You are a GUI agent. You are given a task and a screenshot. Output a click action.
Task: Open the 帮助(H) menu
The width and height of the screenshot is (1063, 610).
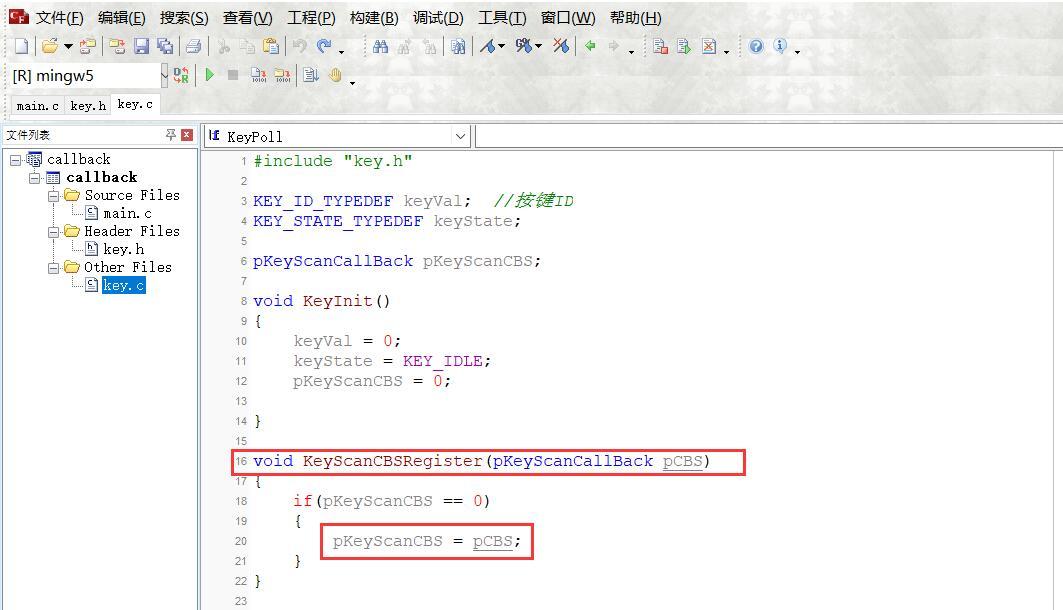[635, 18]
